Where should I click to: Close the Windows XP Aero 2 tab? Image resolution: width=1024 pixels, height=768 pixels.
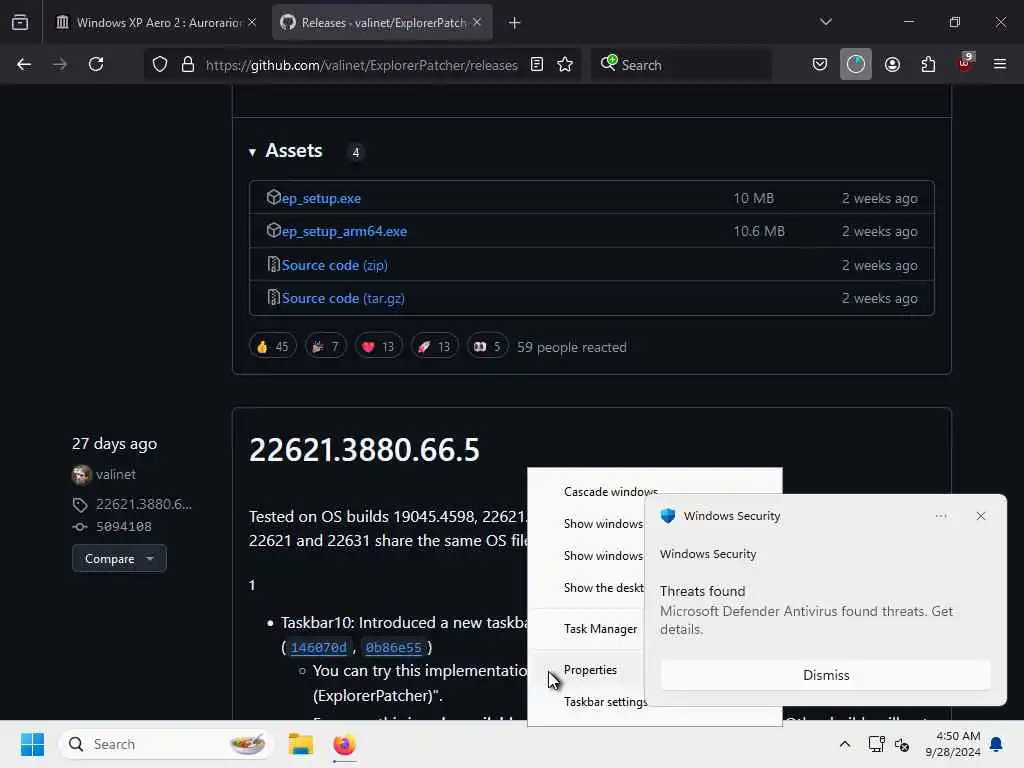pos(252,22)
